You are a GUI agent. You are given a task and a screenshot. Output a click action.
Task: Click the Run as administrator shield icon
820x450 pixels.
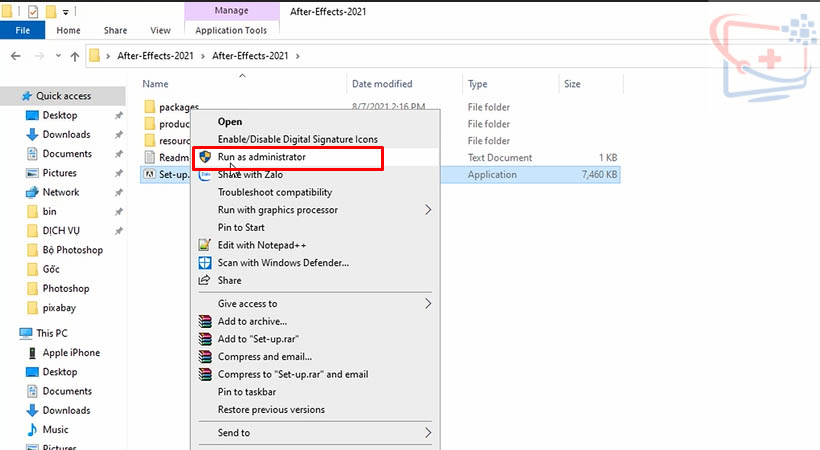tap(205, 157)
